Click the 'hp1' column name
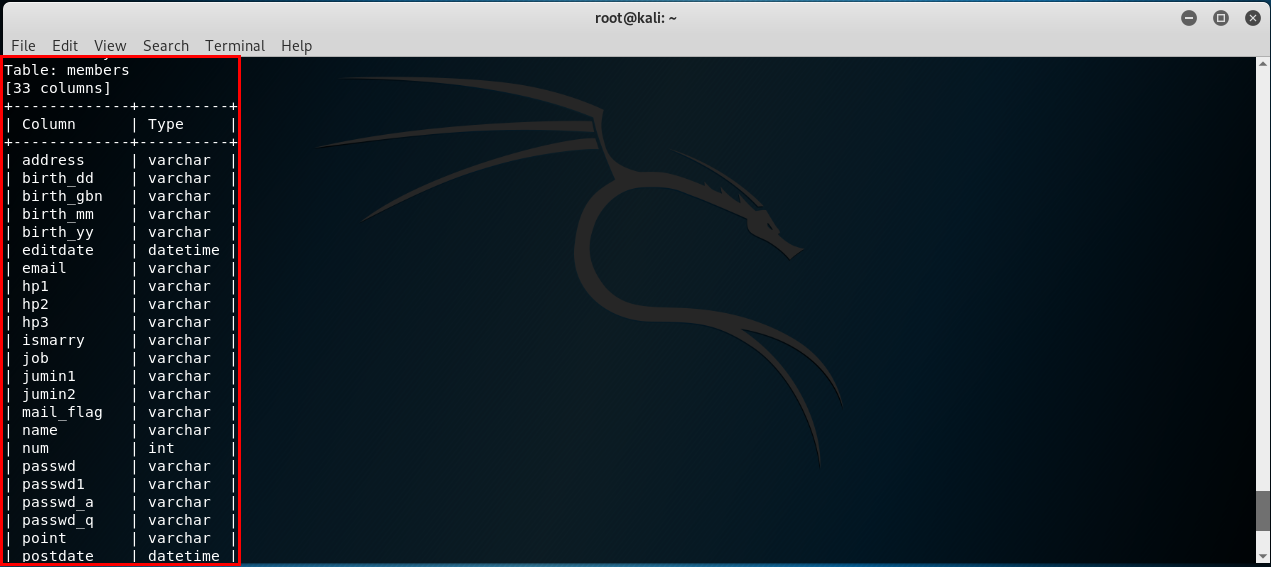The height and width of the screenshot is (567, 1271). click(35, 286)
